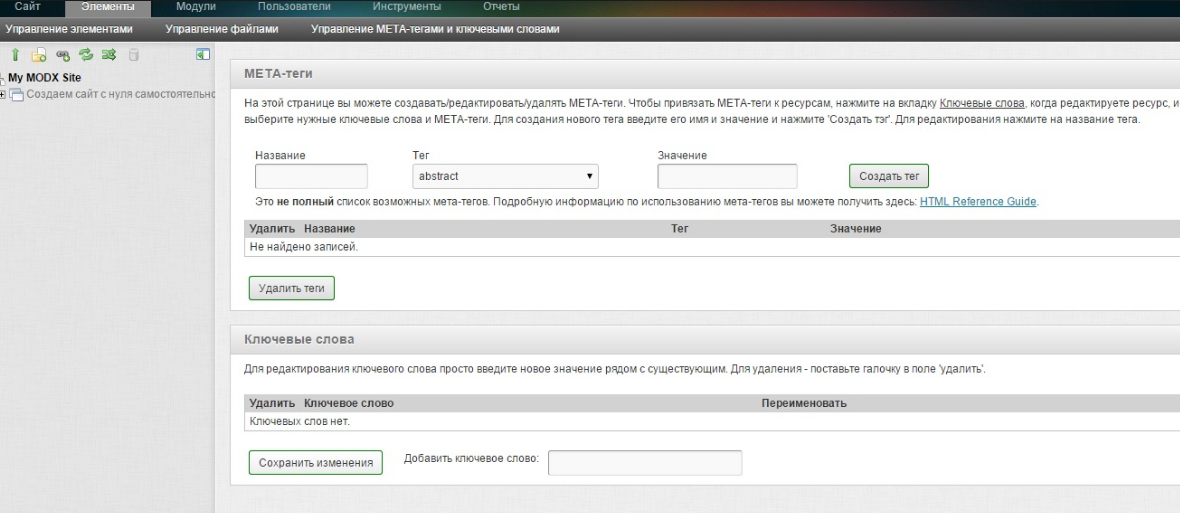This screenshot has height=513, width=1180.
Task: Switch to Управление элементами submenu
Action: [x=69, y=29]
